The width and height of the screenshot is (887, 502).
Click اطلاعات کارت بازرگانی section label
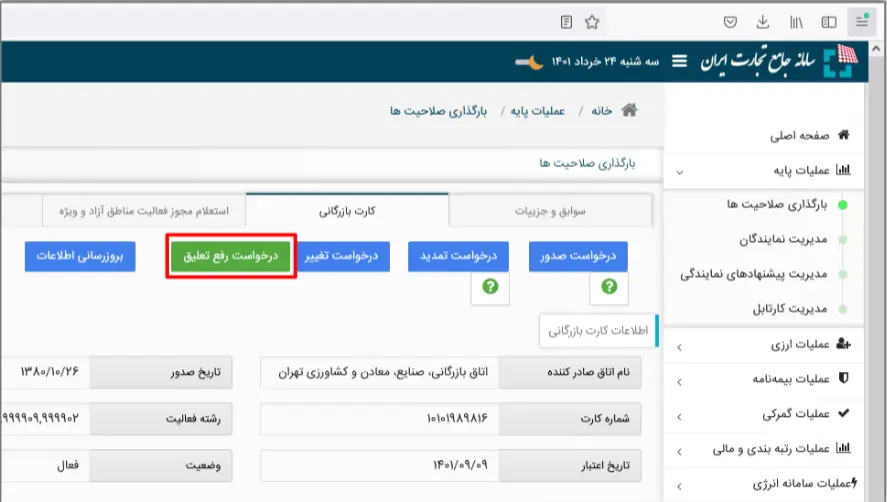click(598, 331)
